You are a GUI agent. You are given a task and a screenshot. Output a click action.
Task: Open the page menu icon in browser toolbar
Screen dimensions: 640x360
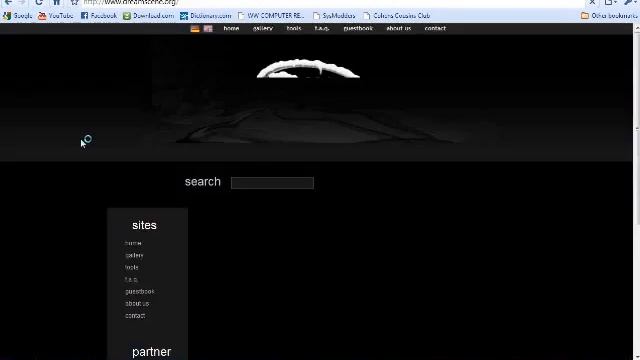(x=609, y=2)
